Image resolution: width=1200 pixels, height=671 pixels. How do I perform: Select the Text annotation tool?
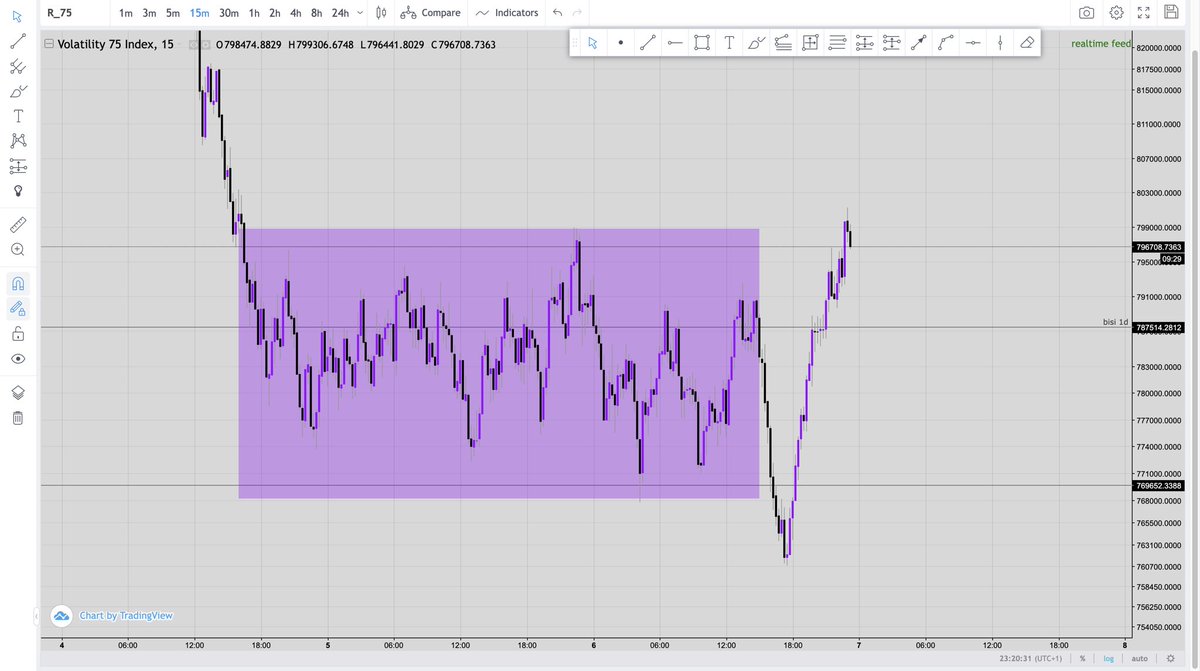(17, 115)
